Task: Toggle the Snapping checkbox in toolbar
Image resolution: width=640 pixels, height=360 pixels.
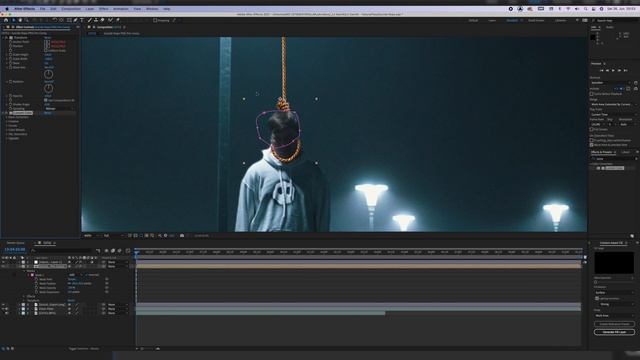Action: (155, 20)
